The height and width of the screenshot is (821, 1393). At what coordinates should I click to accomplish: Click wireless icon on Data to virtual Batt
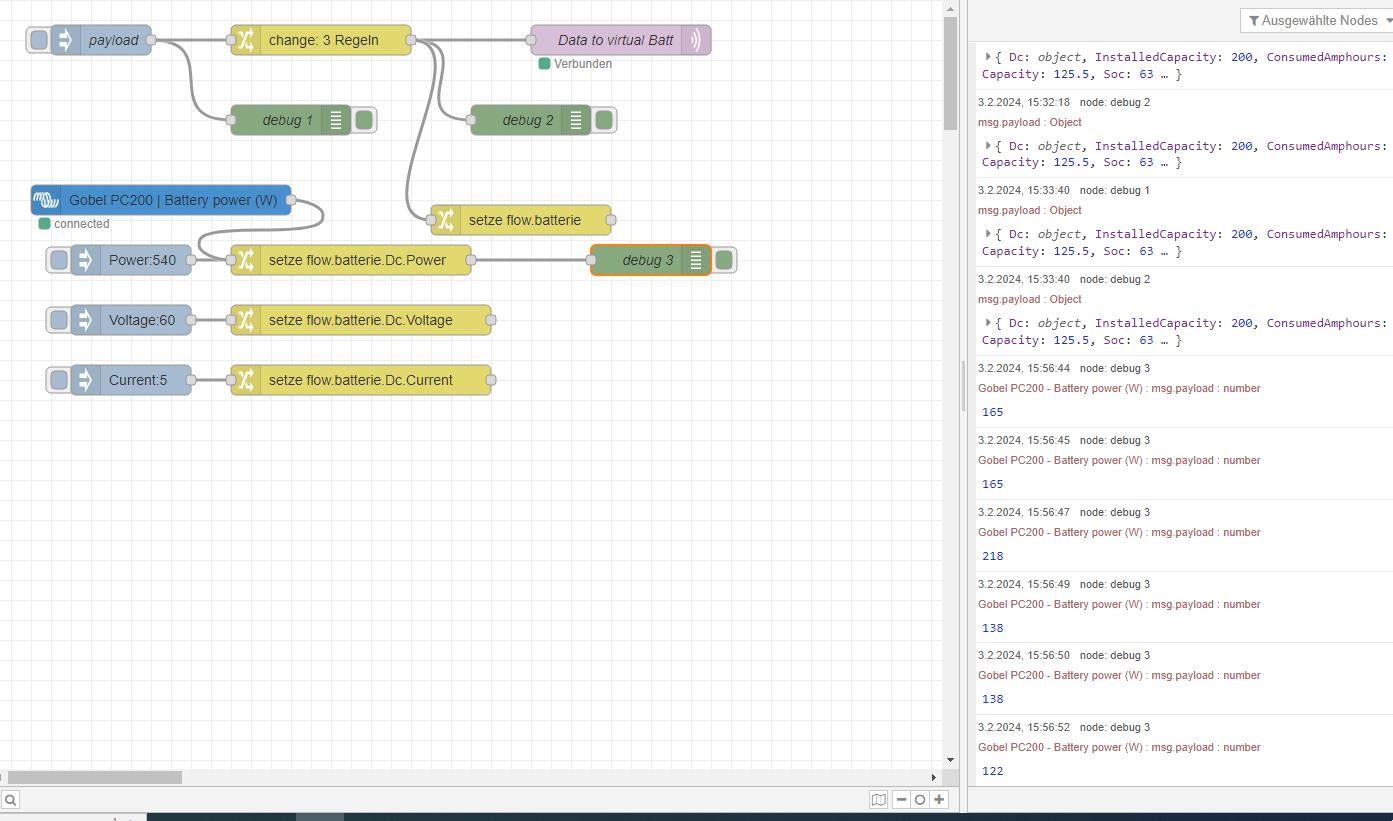tap(696, 40)
